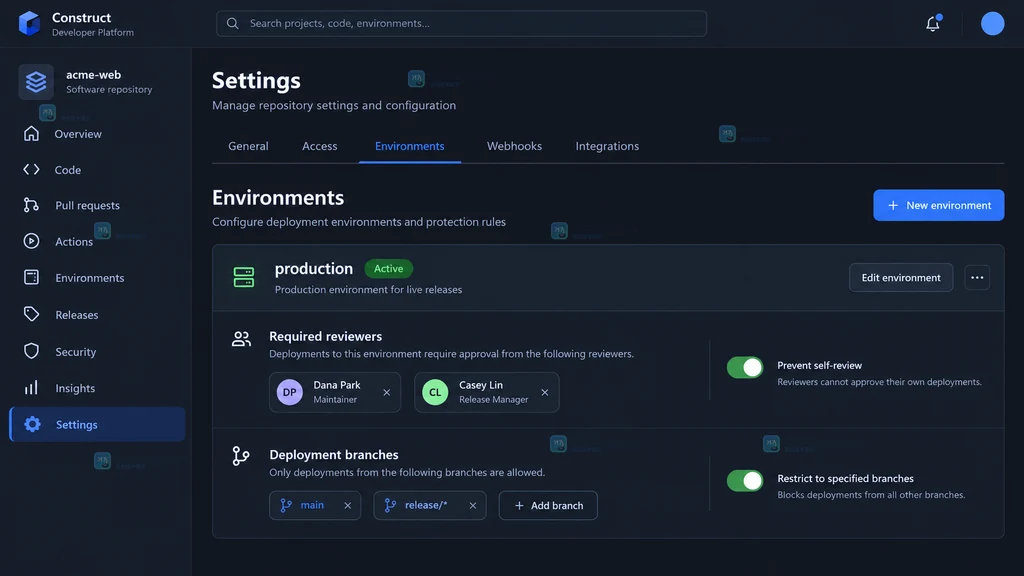
Task: Open notifications bell
Action: point(933,24)
